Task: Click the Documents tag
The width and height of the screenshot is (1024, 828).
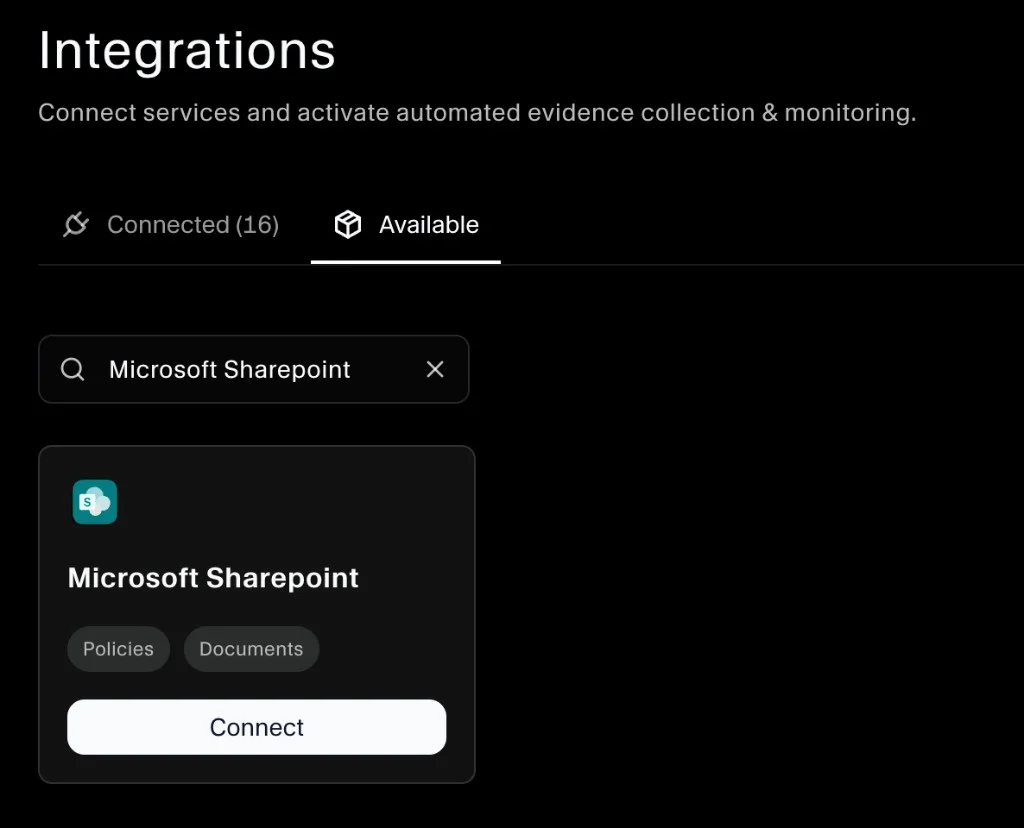Action: click(251, 648)
